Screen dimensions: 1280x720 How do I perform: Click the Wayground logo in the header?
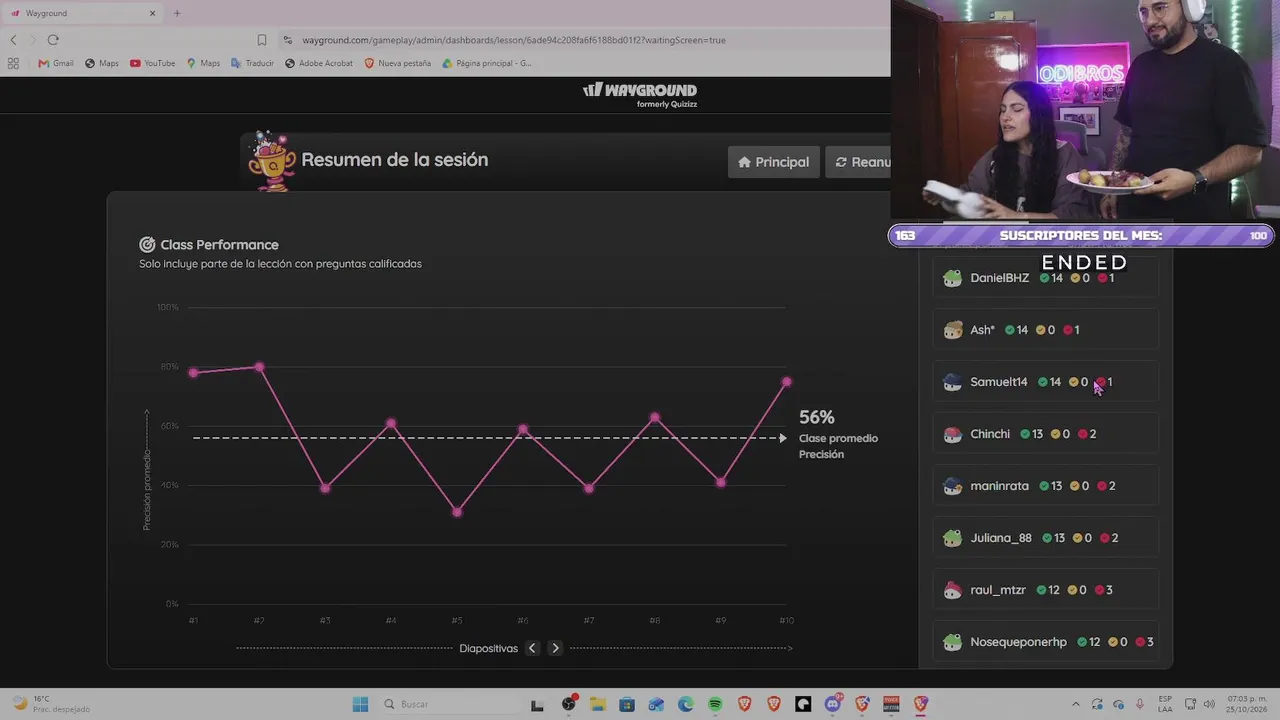[640, 94]
